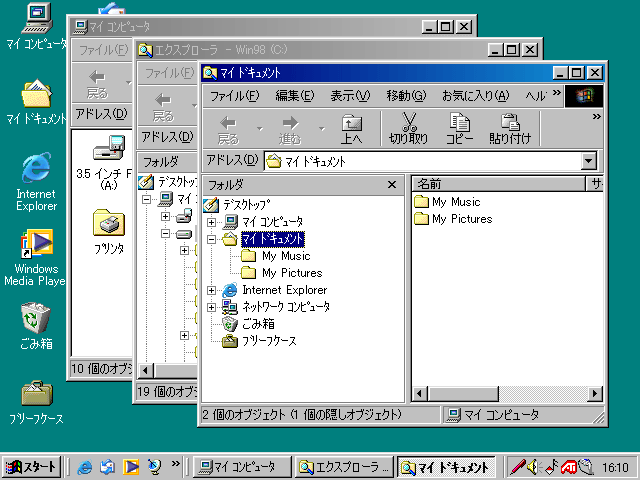Click the Cut (切り取り) scissors icon
The image size is (640, 480).
pyautogui.click(x=409, y=129)
